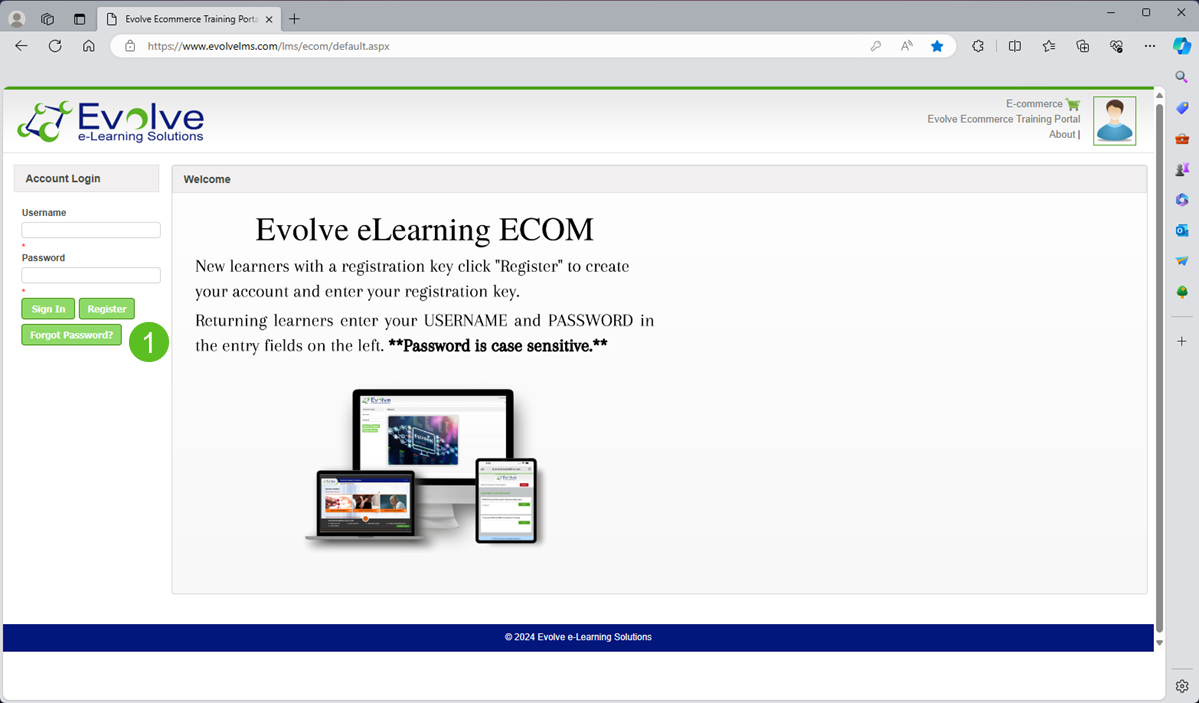This screenshot has width=1199, height=703.
Task: Click the user profile picture
Action: pos(1114,120)
